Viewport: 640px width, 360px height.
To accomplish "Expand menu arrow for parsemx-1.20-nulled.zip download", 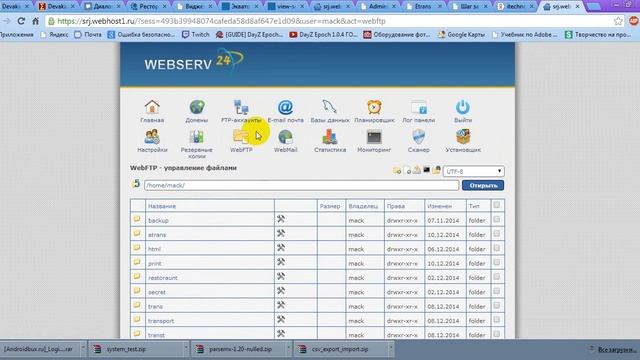I will click(x=288, y=349).
